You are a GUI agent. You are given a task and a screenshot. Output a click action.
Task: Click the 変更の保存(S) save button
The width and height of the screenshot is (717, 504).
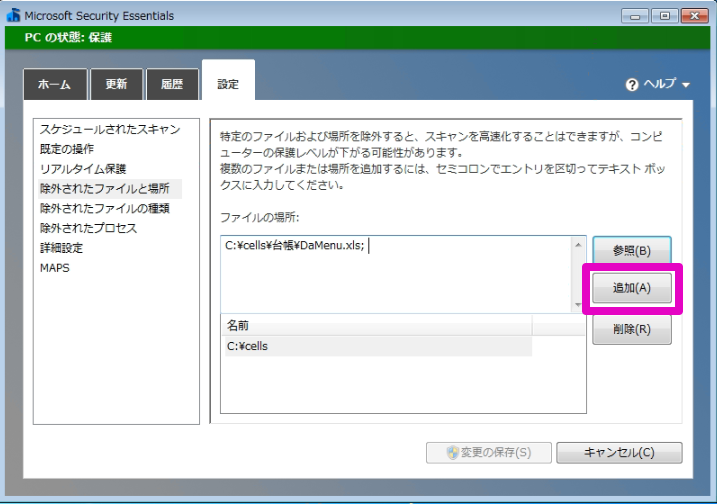(x=488, y=453)
